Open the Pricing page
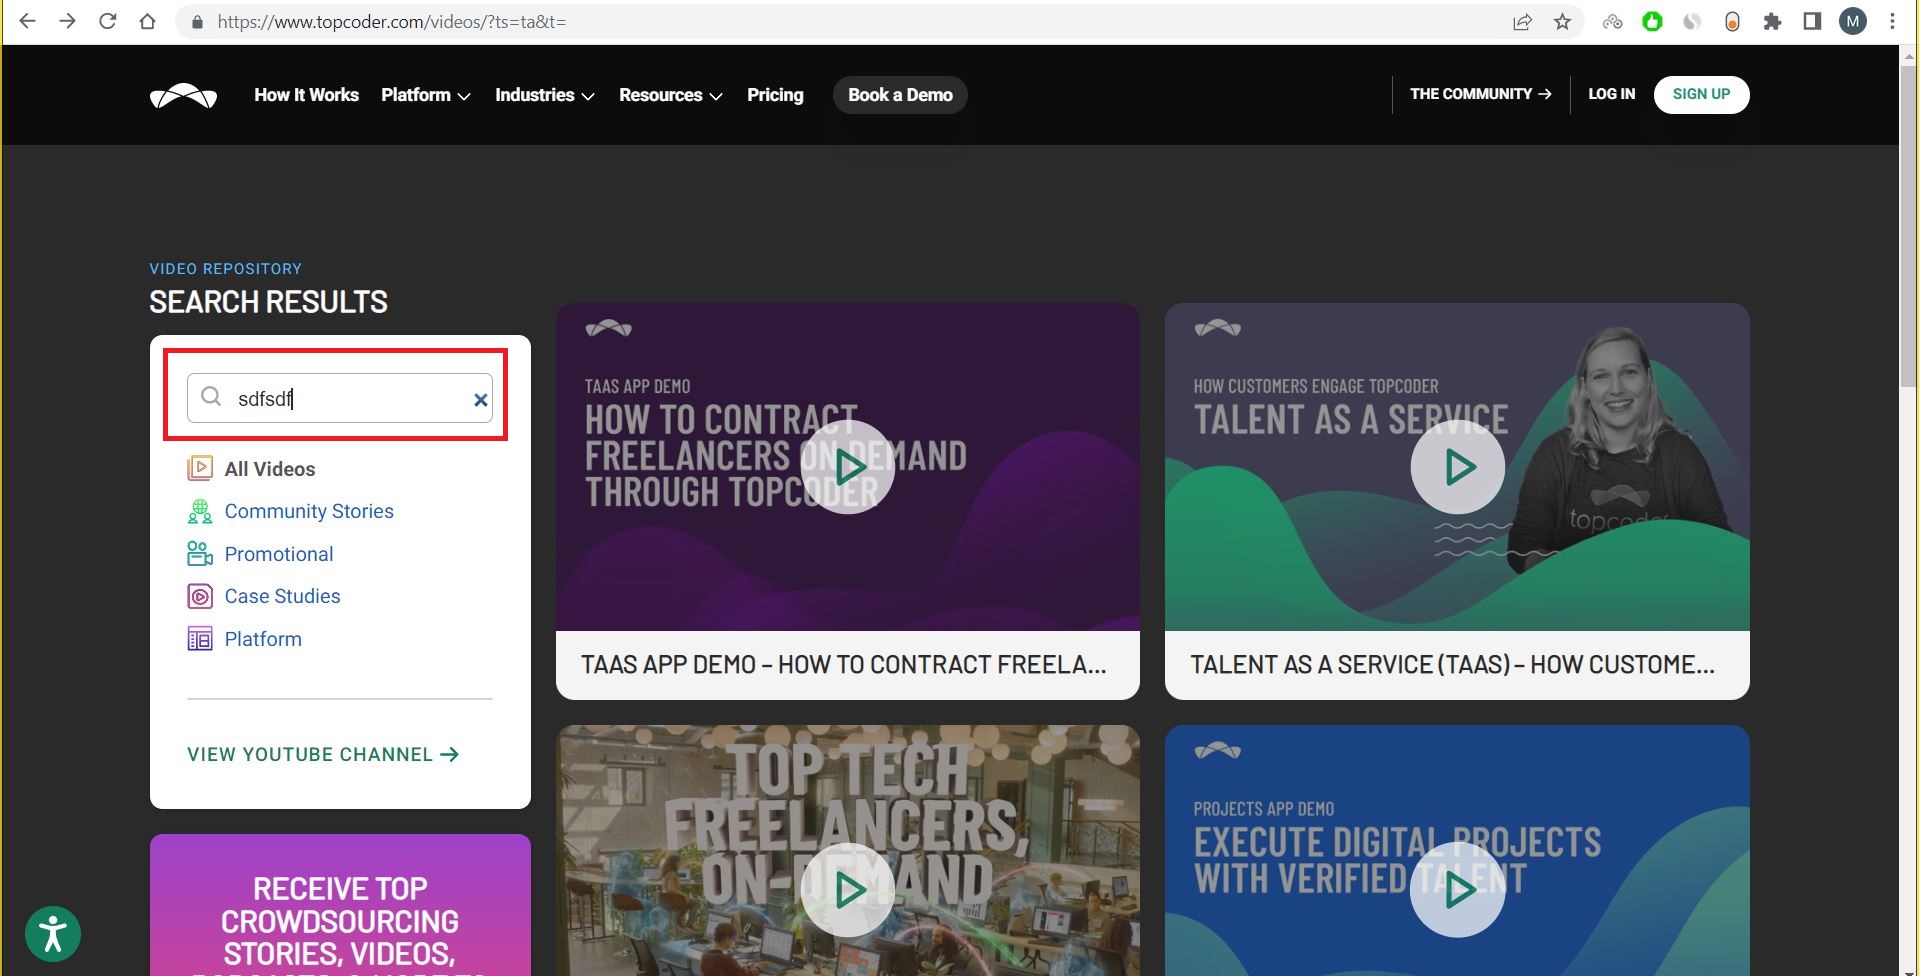The image size is (1920, 976). [x=775, y=95]
